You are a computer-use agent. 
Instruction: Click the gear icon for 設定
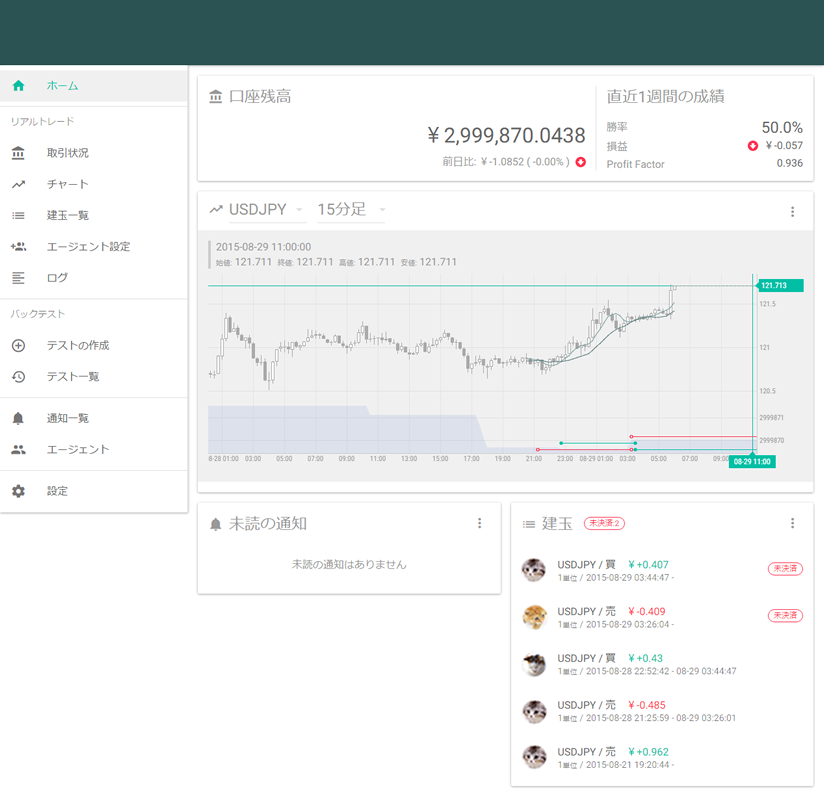pos(18,491)
